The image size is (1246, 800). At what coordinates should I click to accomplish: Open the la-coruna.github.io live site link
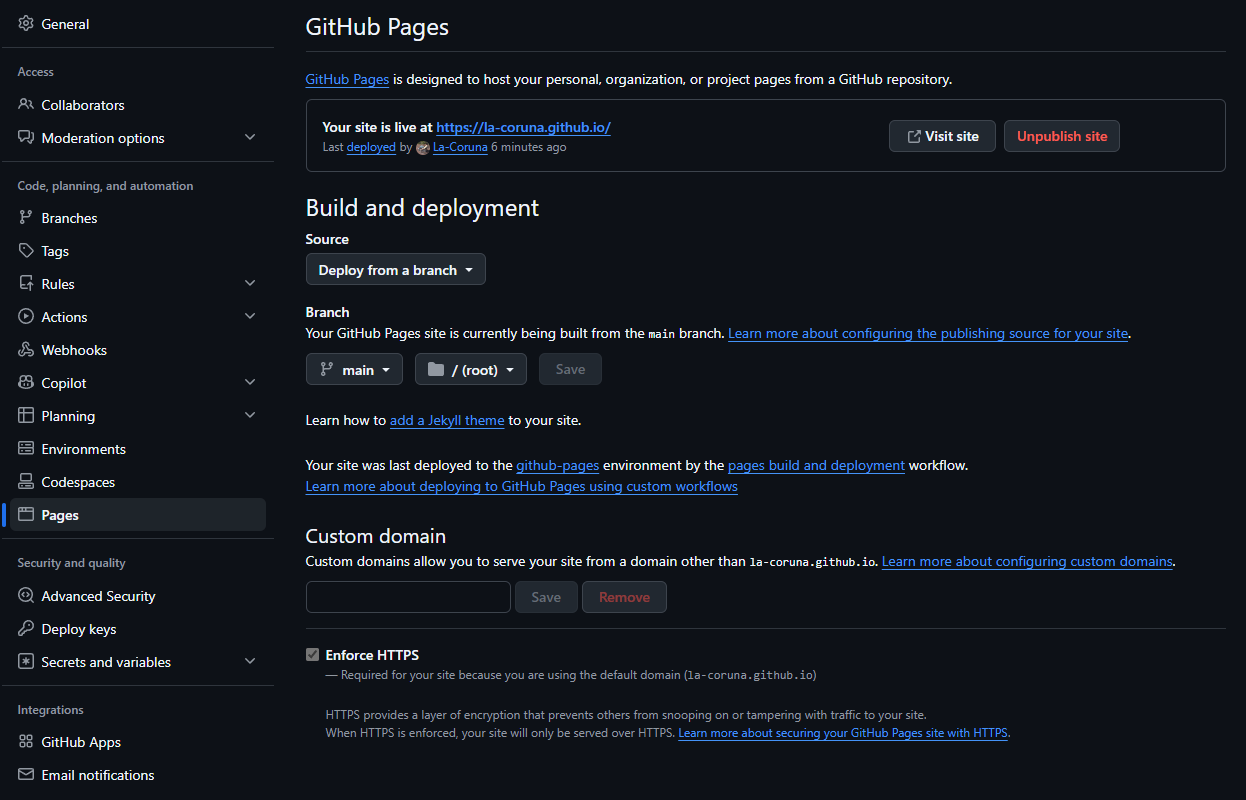(523, 127)
